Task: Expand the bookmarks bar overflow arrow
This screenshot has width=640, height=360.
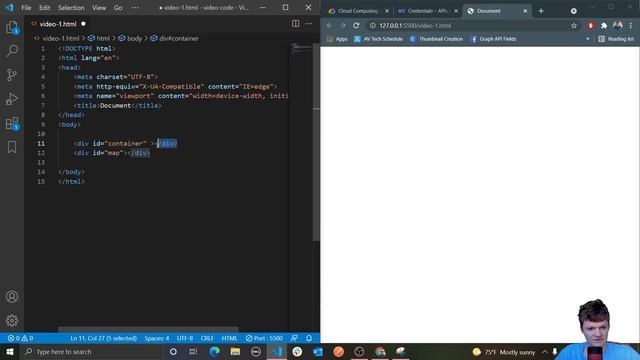Action: point(588,39)
